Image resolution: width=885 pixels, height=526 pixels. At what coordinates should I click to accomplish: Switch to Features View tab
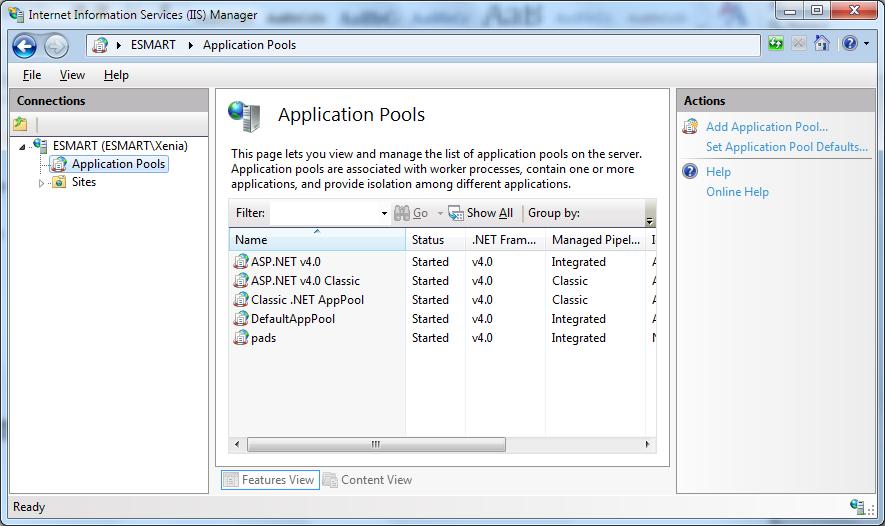click(x=270, y=480)
